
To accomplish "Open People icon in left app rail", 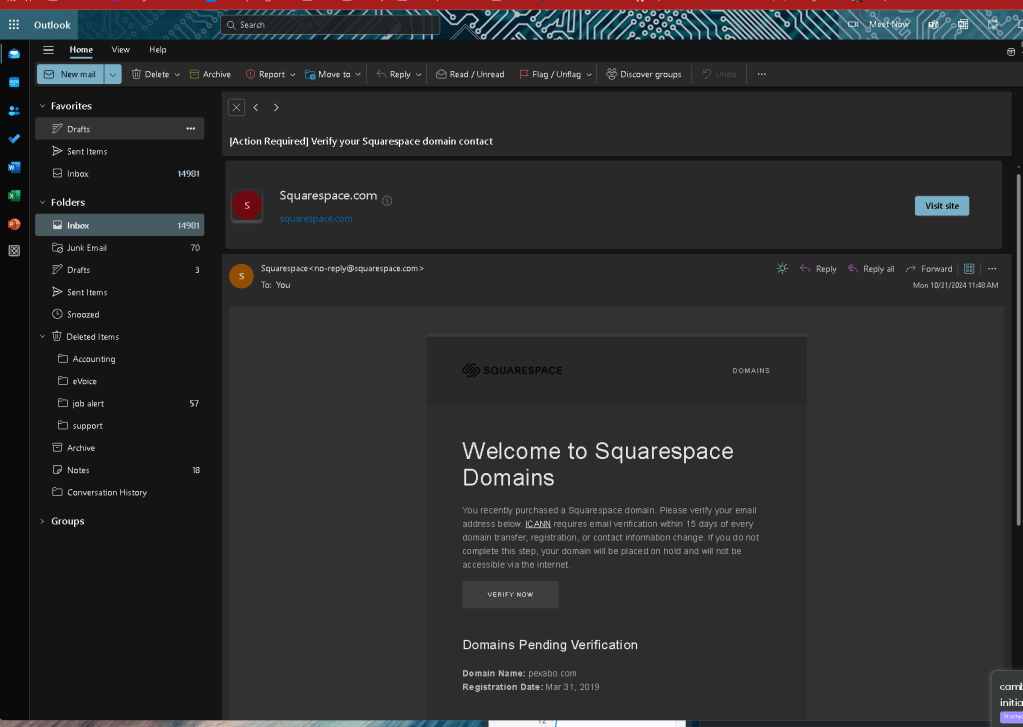I will (14, 110).
